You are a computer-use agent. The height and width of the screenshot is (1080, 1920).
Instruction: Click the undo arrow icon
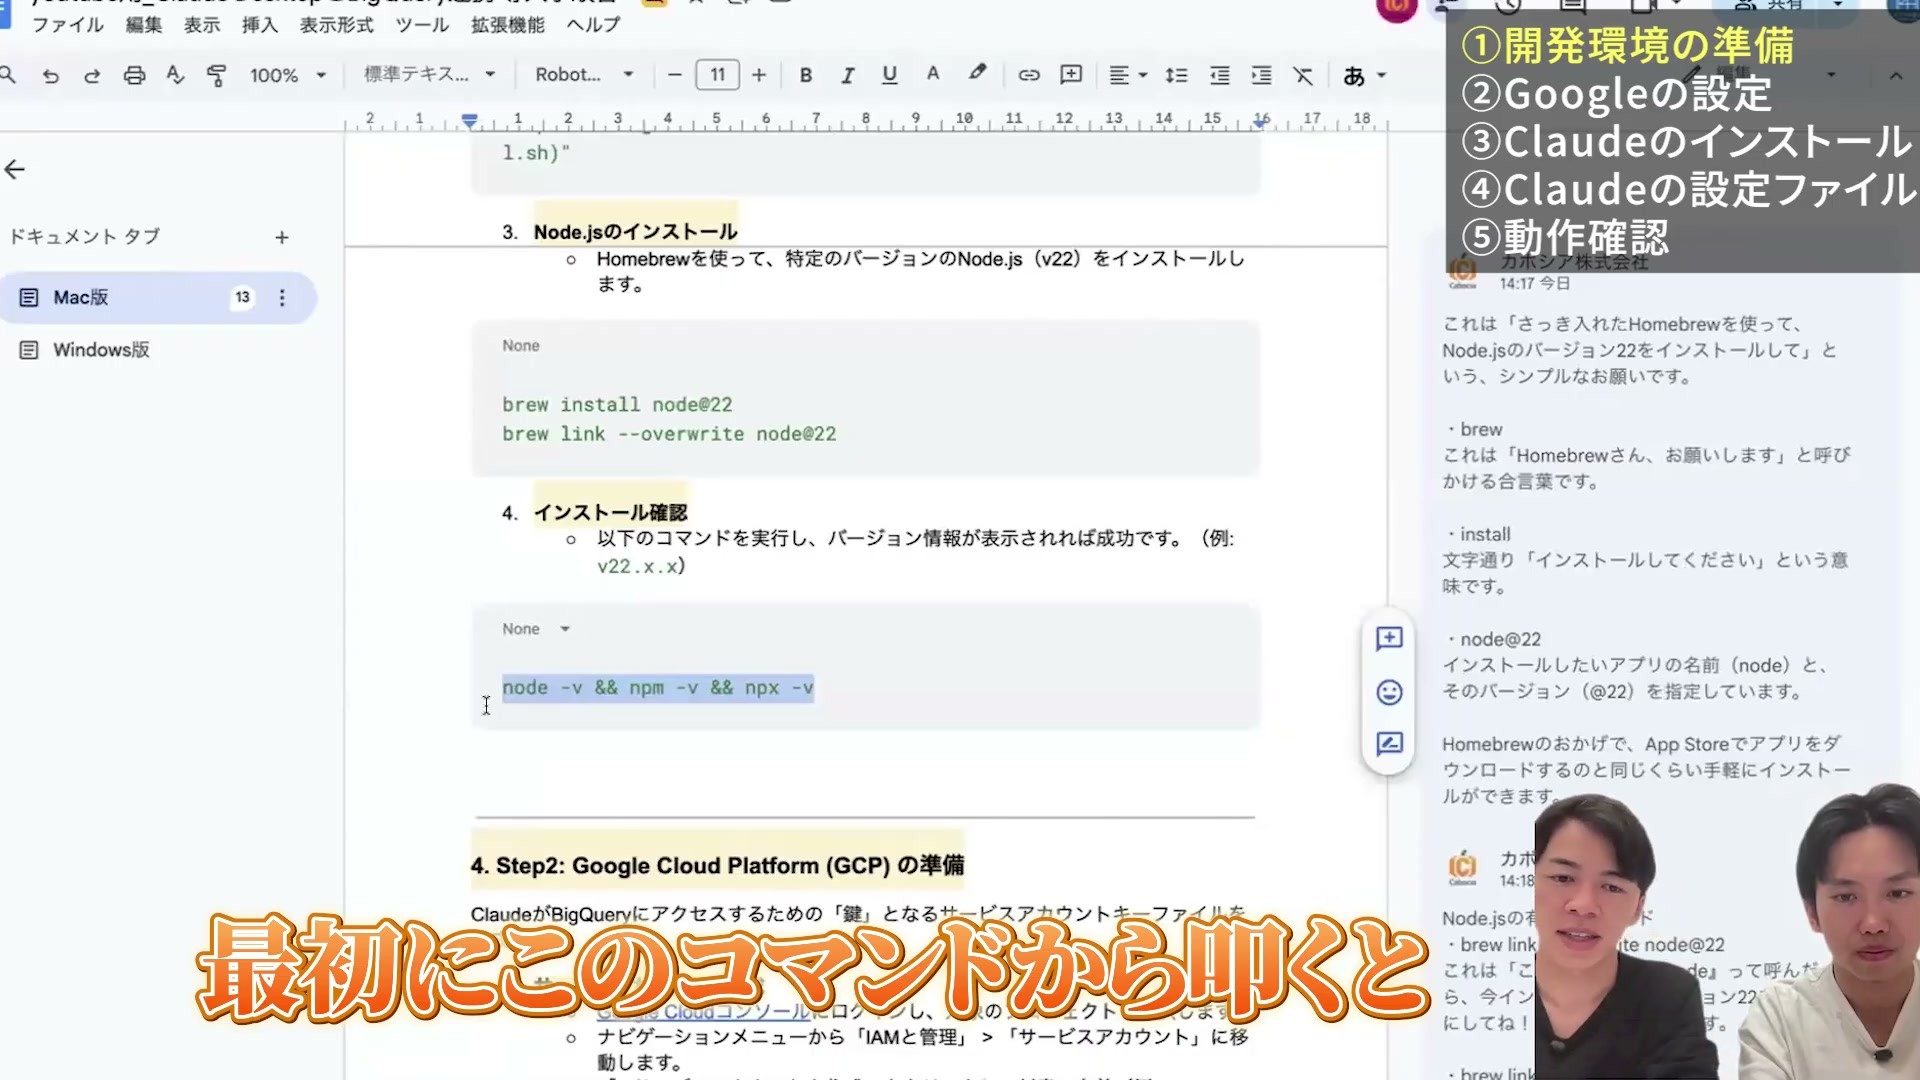click(51, 76)
